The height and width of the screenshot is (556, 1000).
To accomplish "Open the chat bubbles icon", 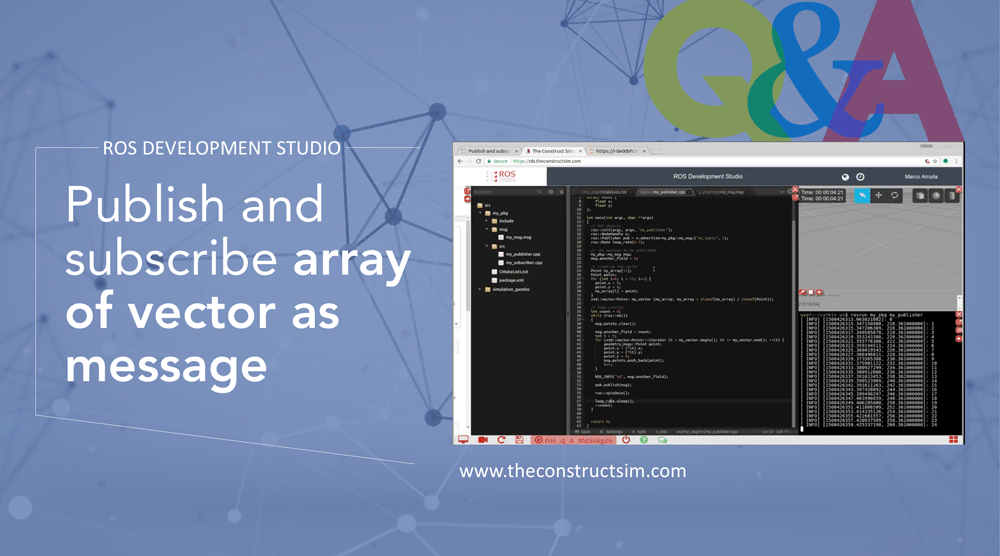I will tap(663, 440).
